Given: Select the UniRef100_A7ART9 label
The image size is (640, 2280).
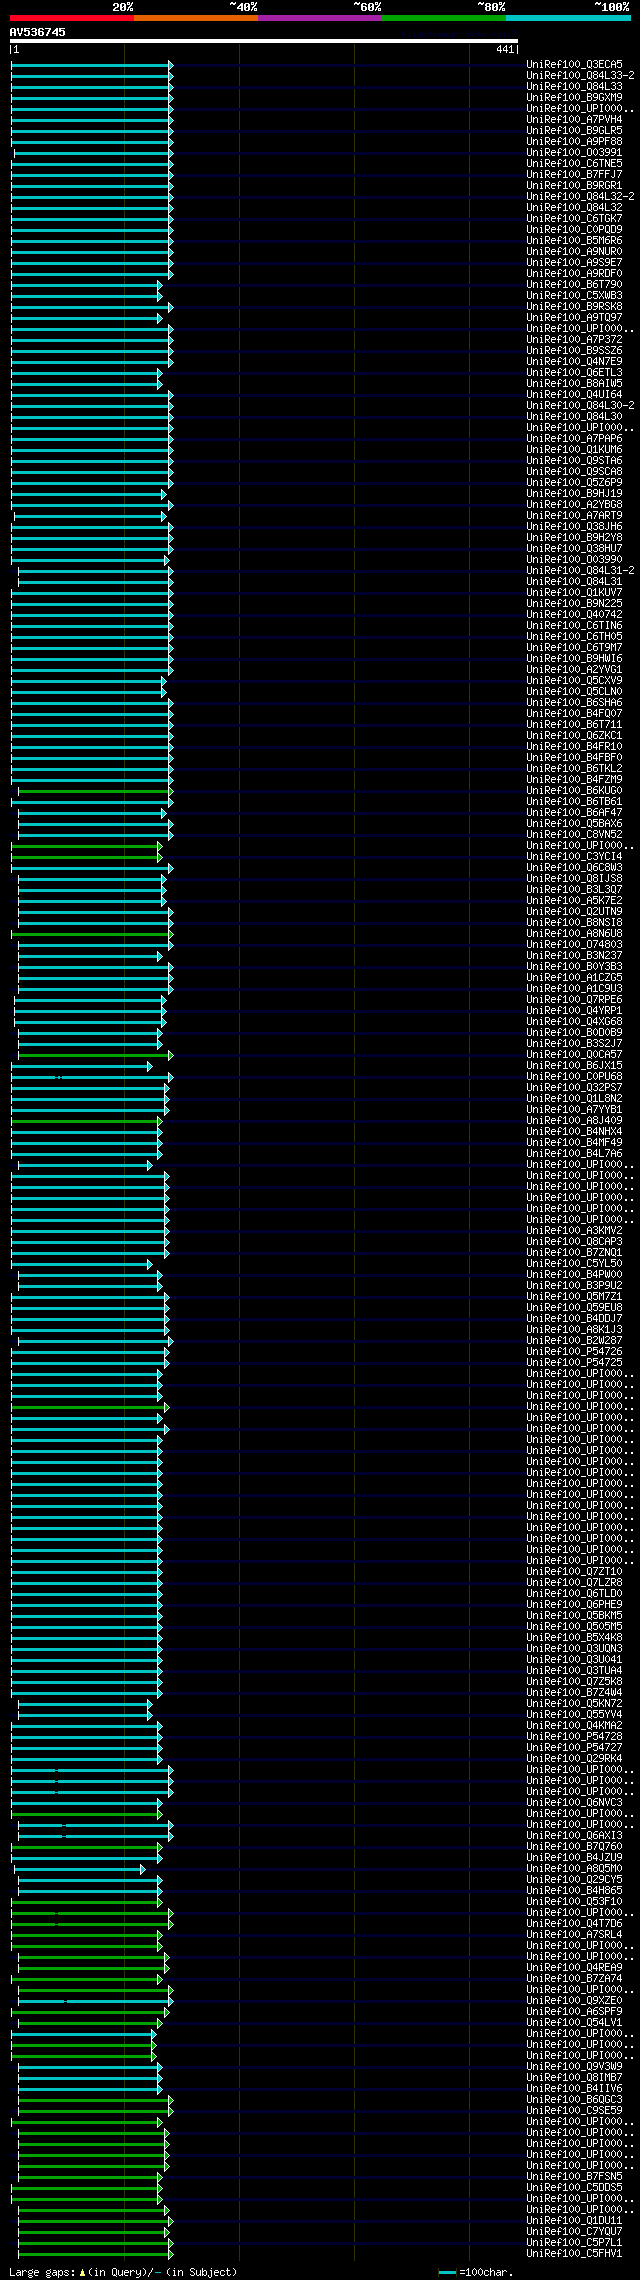Looking at the screenshot, I should 574,515.
